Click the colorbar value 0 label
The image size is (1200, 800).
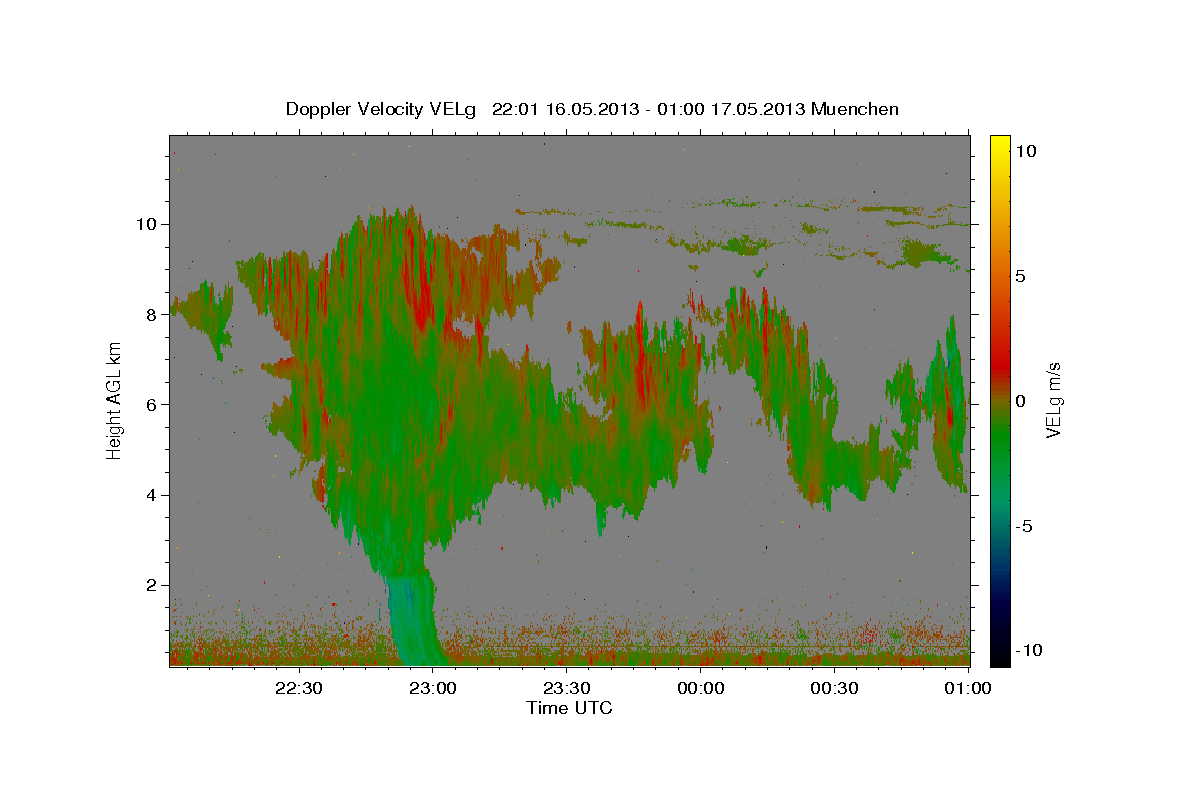tap(1021, 401)
